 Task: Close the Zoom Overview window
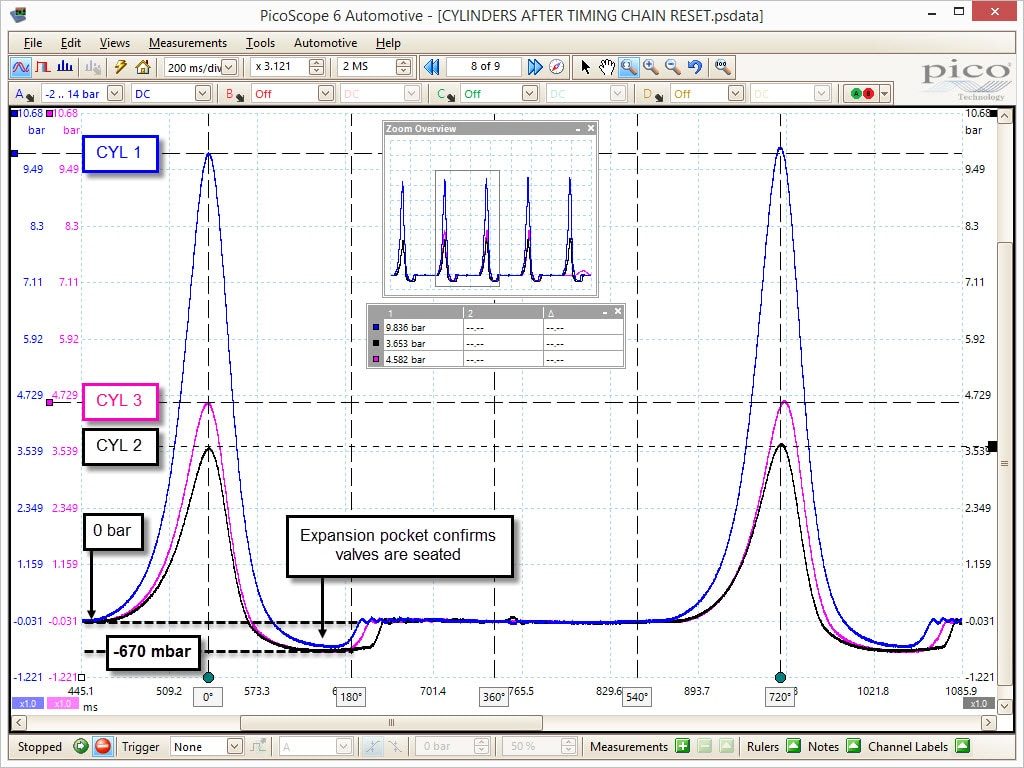(x=591, y=129)
